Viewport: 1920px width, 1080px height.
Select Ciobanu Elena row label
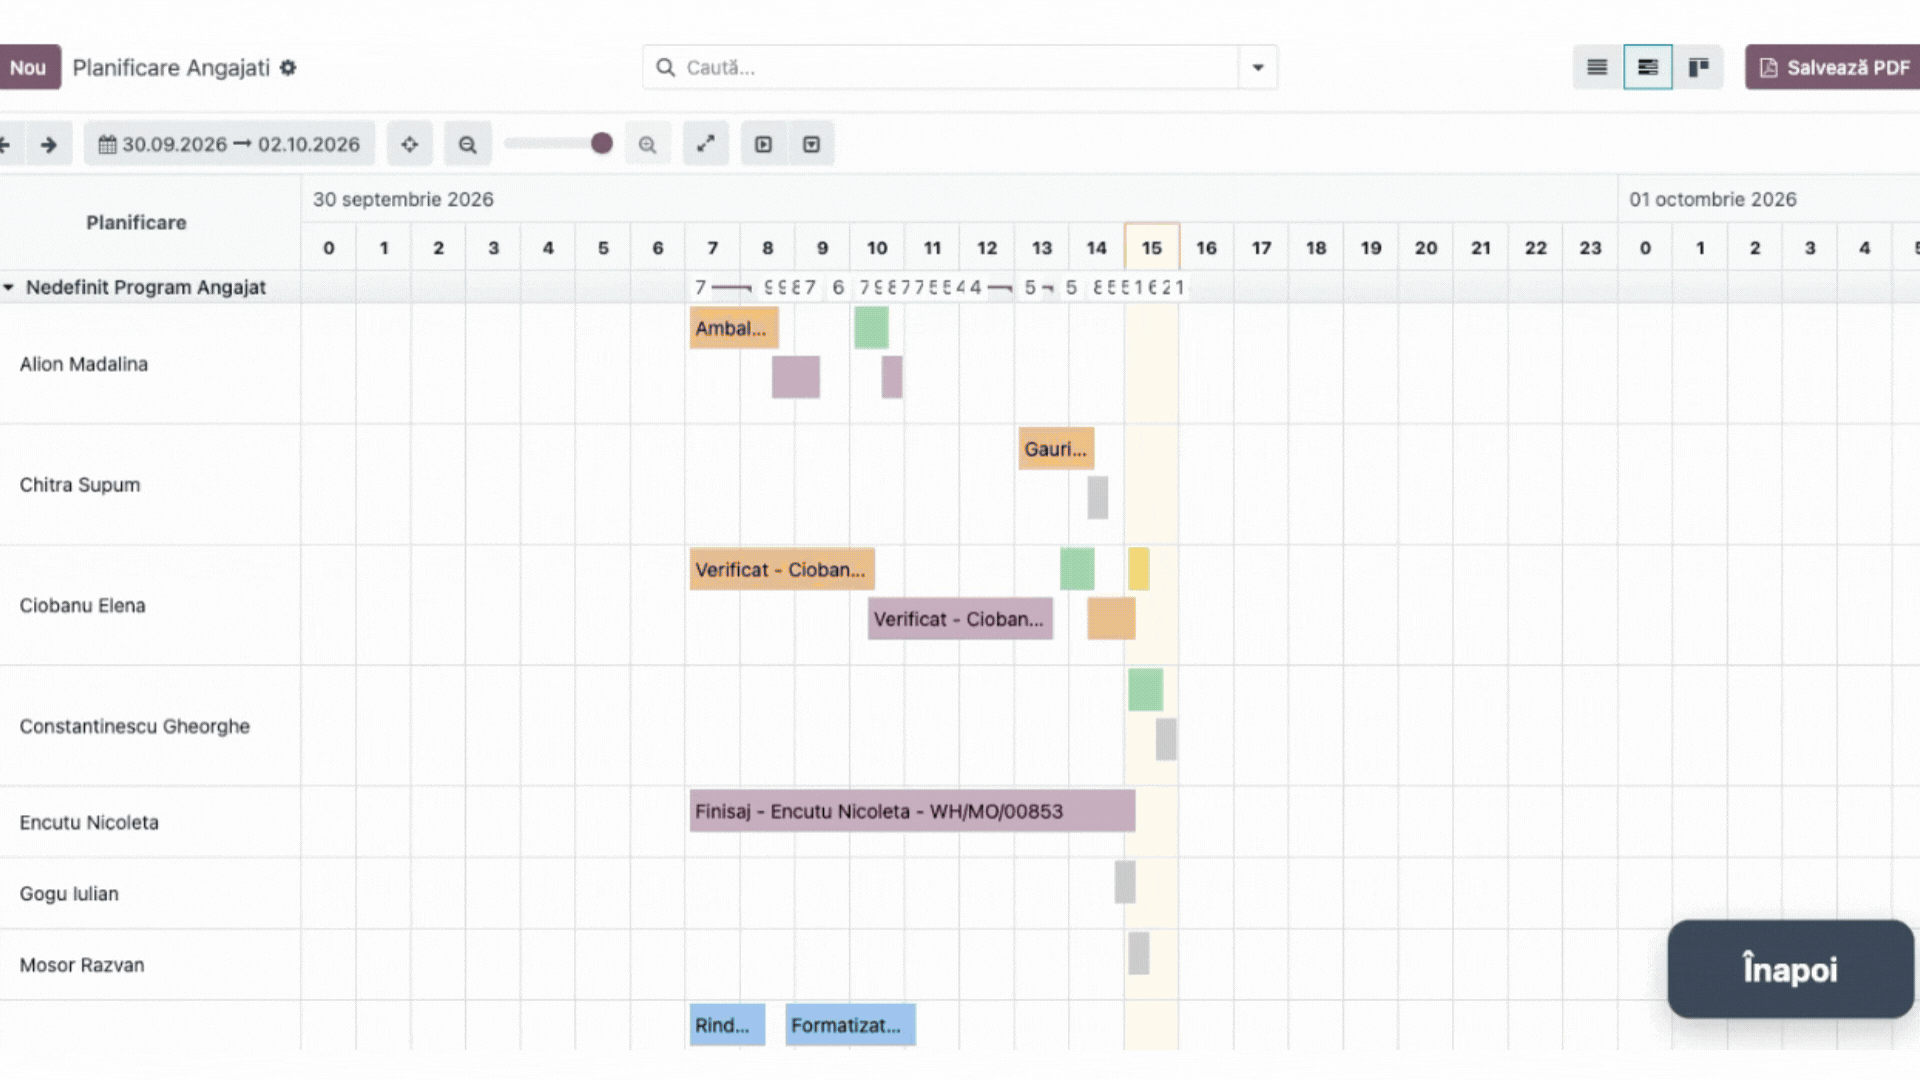(82, 605)
